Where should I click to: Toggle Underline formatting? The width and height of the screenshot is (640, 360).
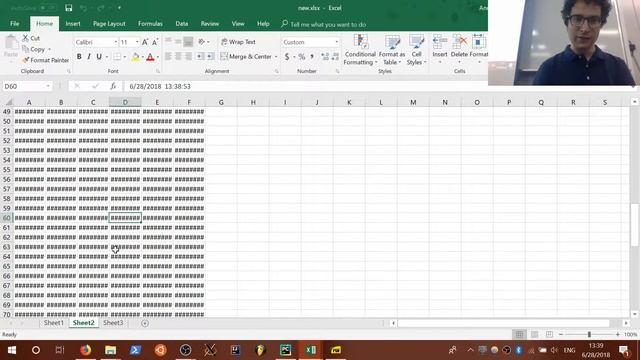click(99, 57)
